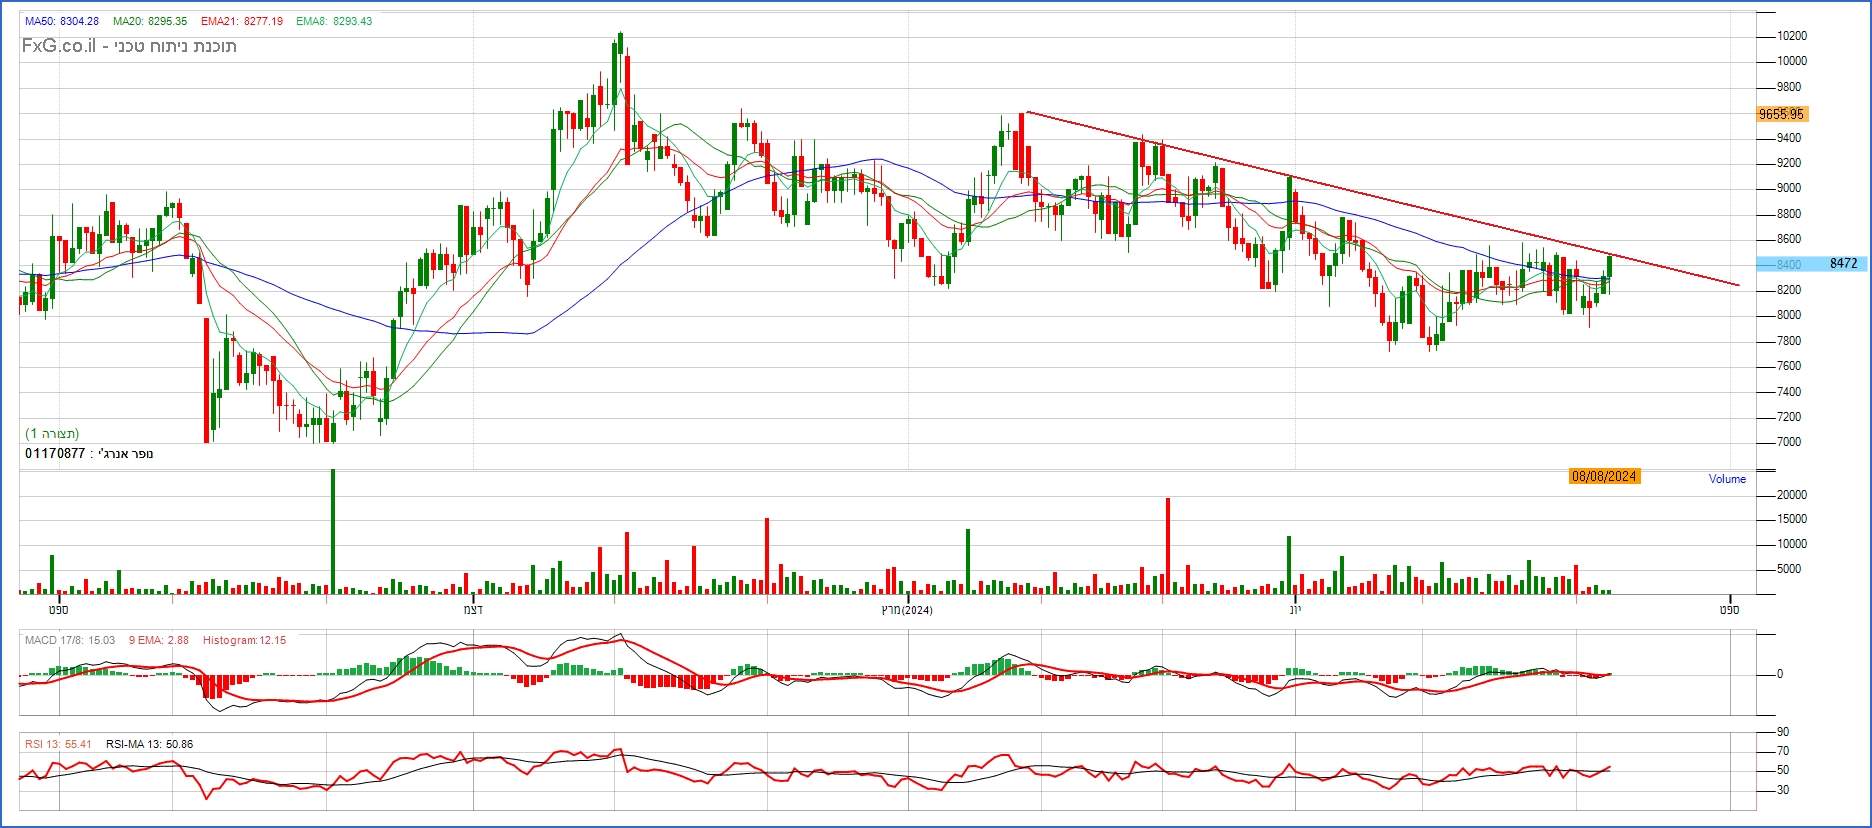
Task: Click the 08/08/2024 date tag
Action: click(1603, 477)
